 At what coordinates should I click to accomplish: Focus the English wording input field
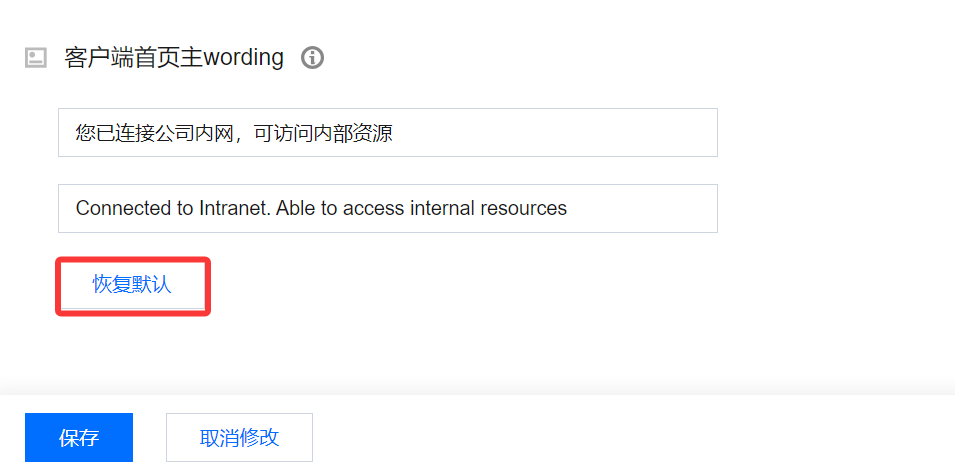pos(388,208)
